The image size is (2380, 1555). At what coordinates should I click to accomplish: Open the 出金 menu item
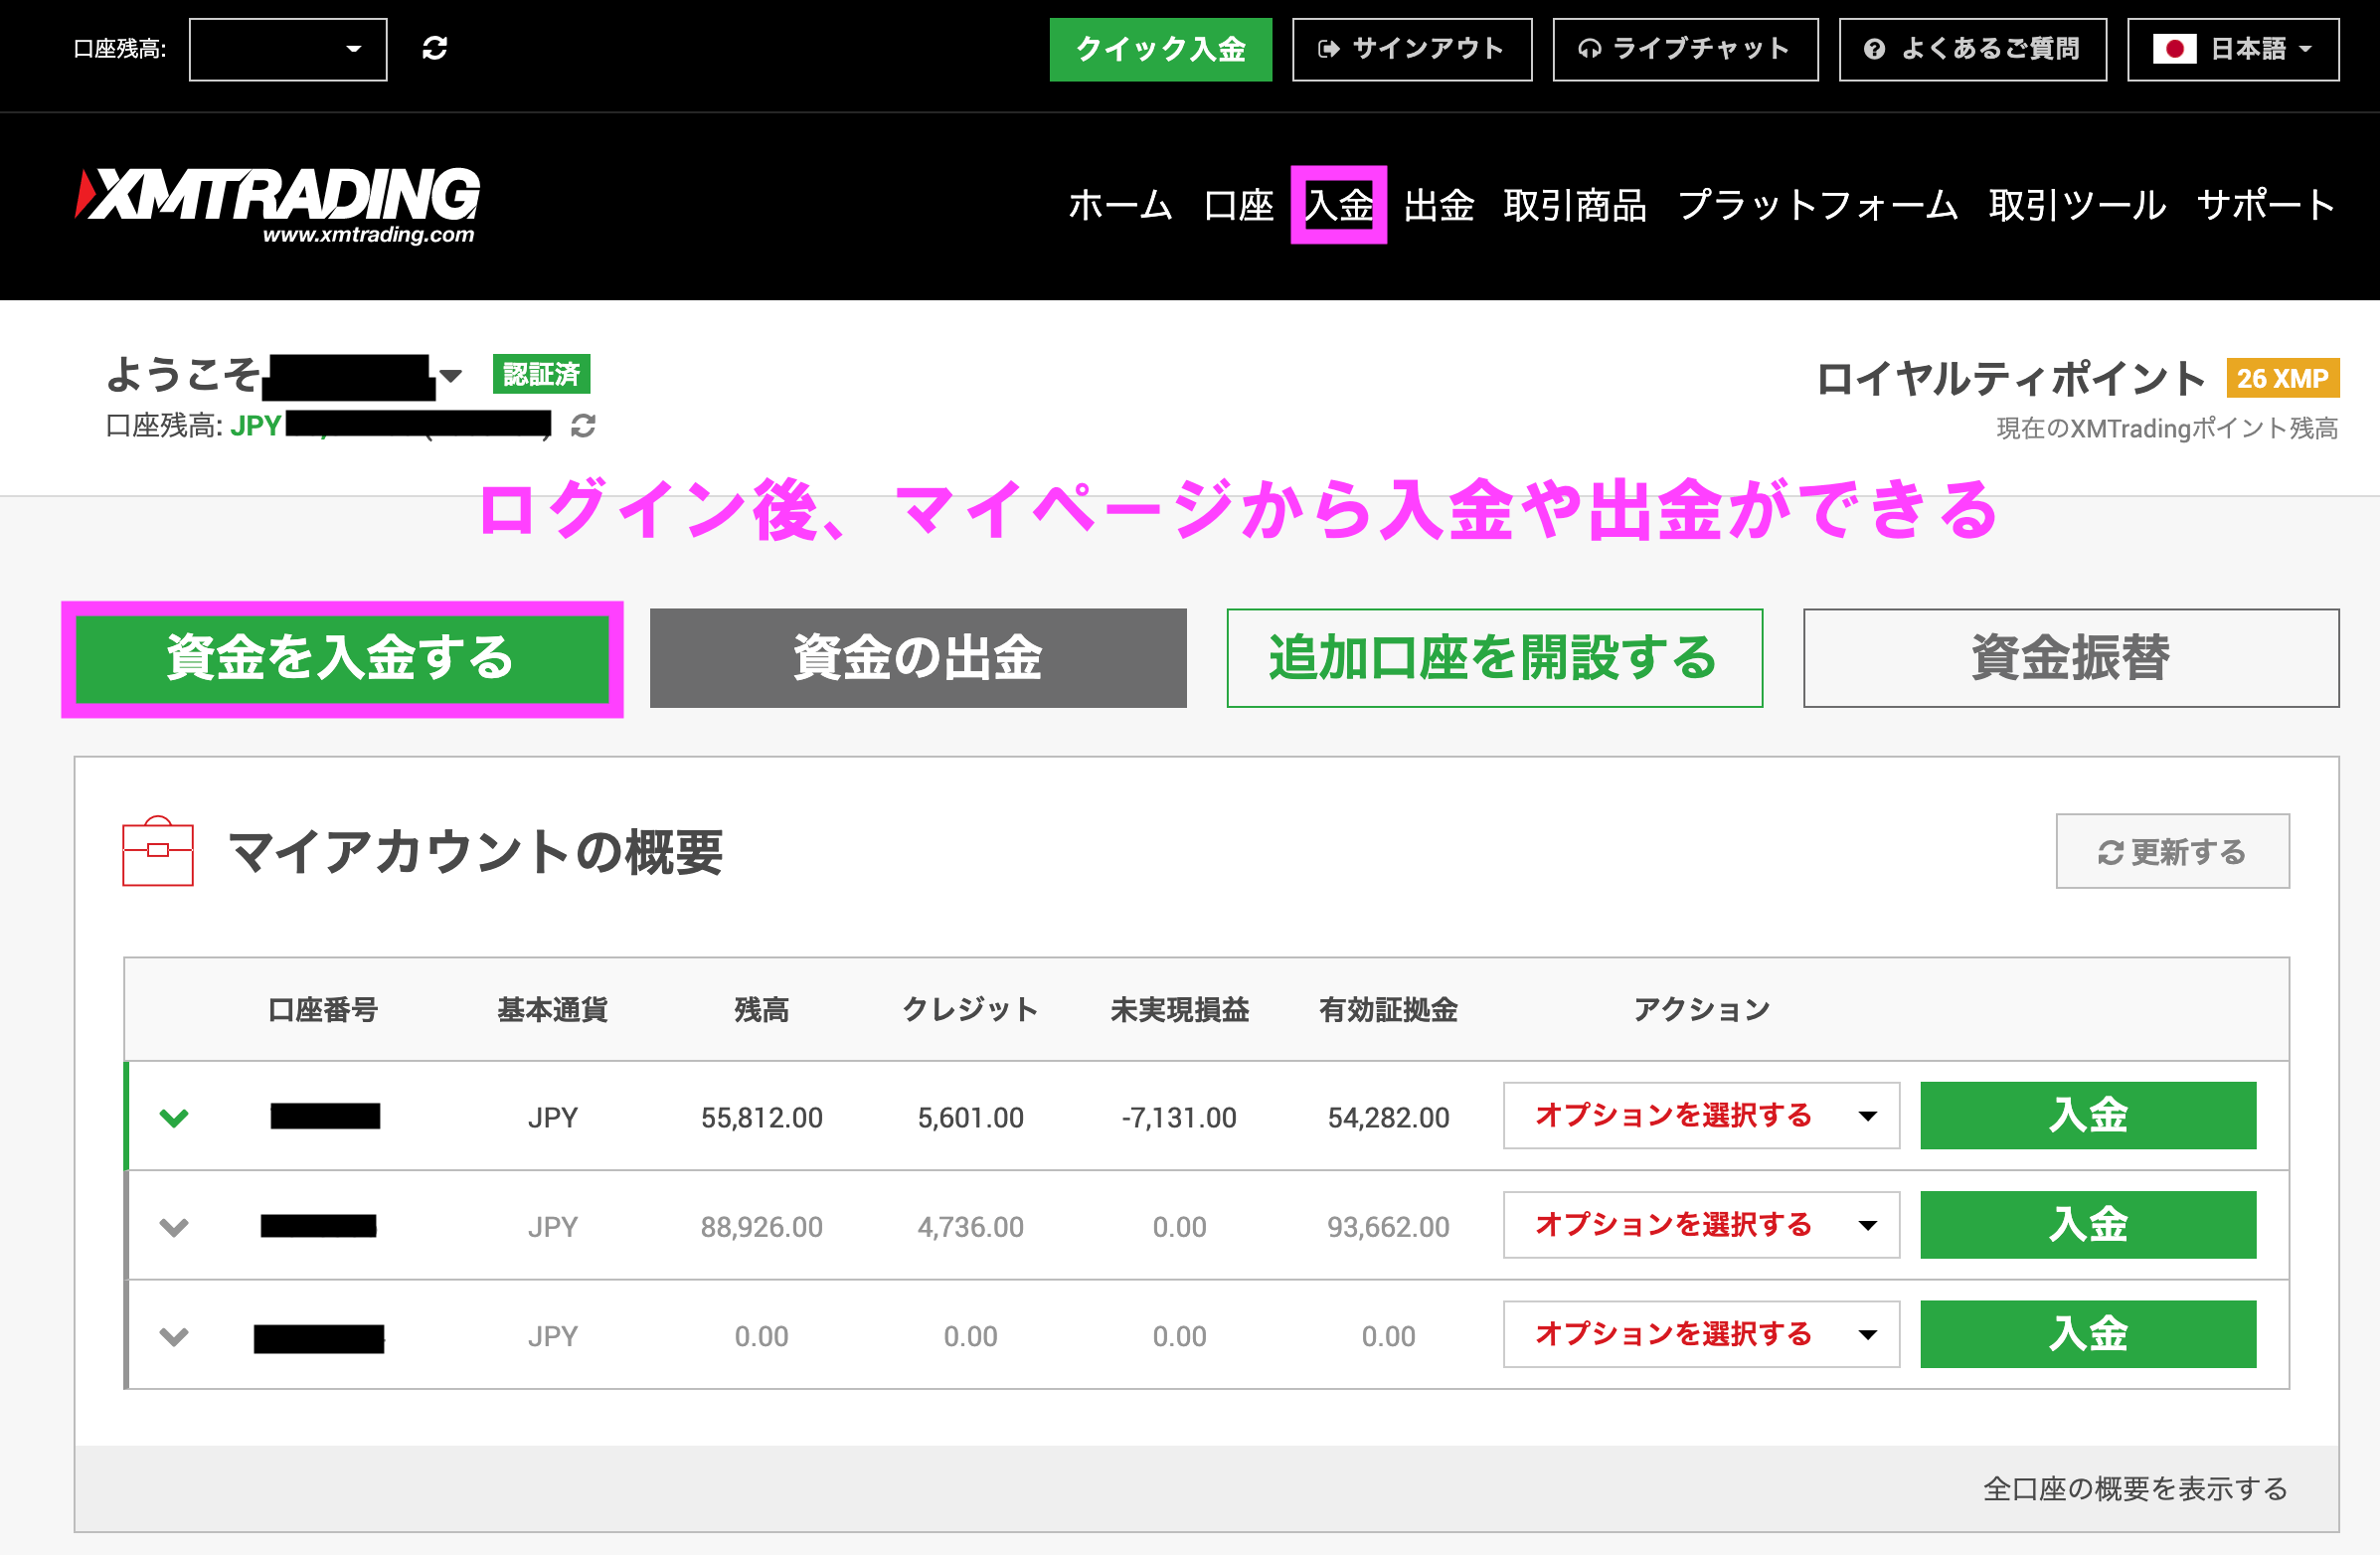click(x=1438, y=205)
